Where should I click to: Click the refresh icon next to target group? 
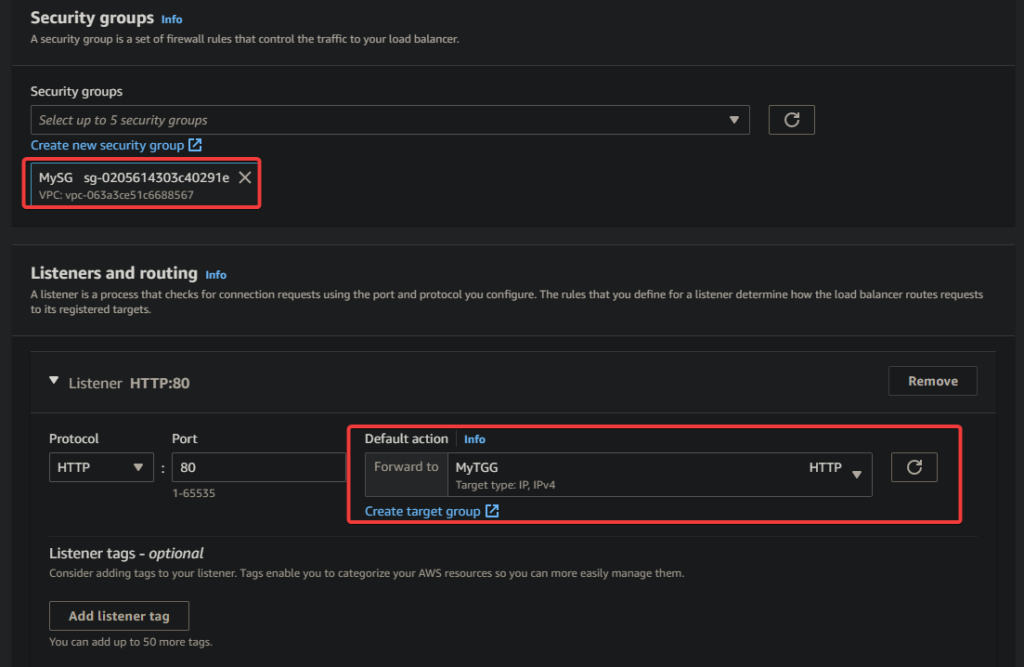point(913,467)
